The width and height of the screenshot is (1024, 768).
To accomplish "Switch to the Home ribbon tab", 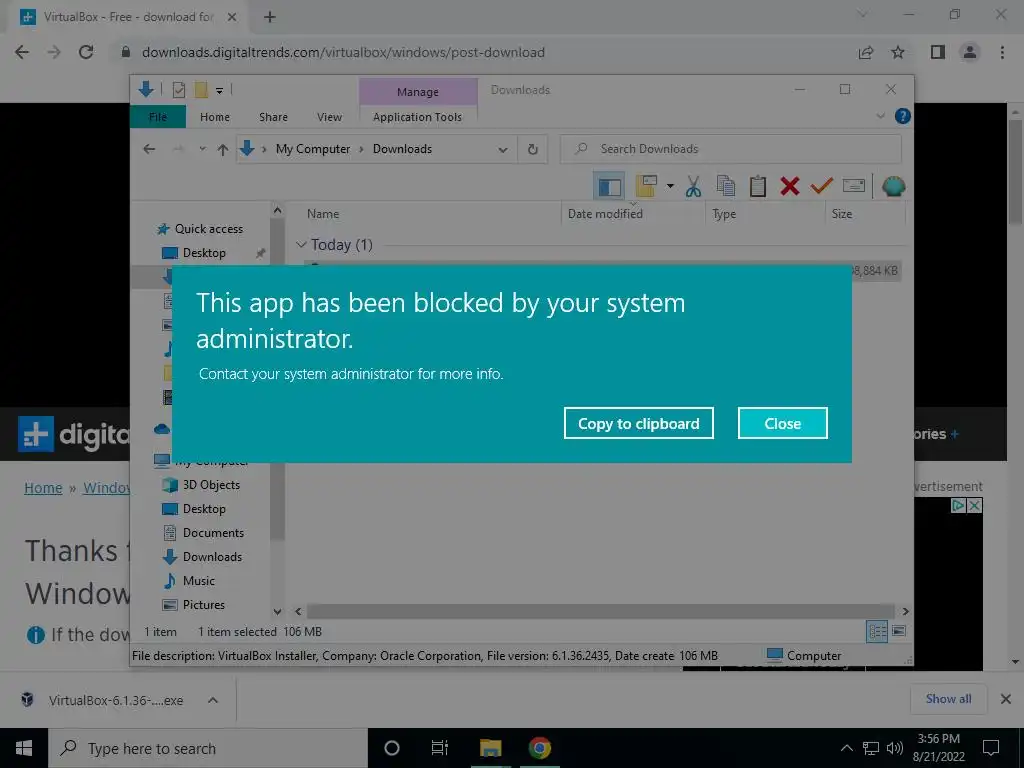I will point(215,117).
